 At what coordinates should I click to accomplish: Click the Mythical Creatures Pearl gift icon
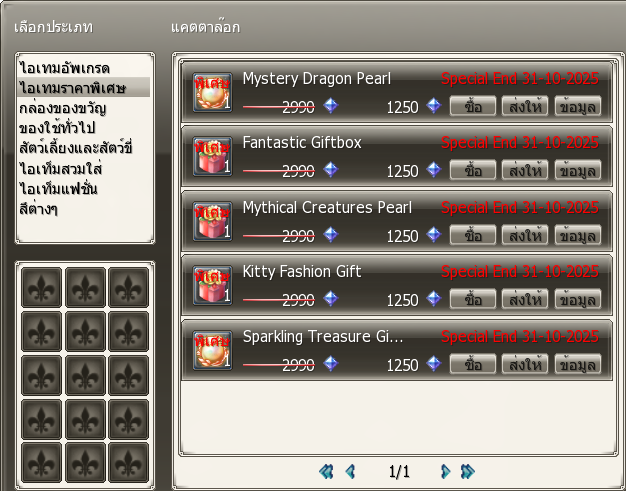212,222
